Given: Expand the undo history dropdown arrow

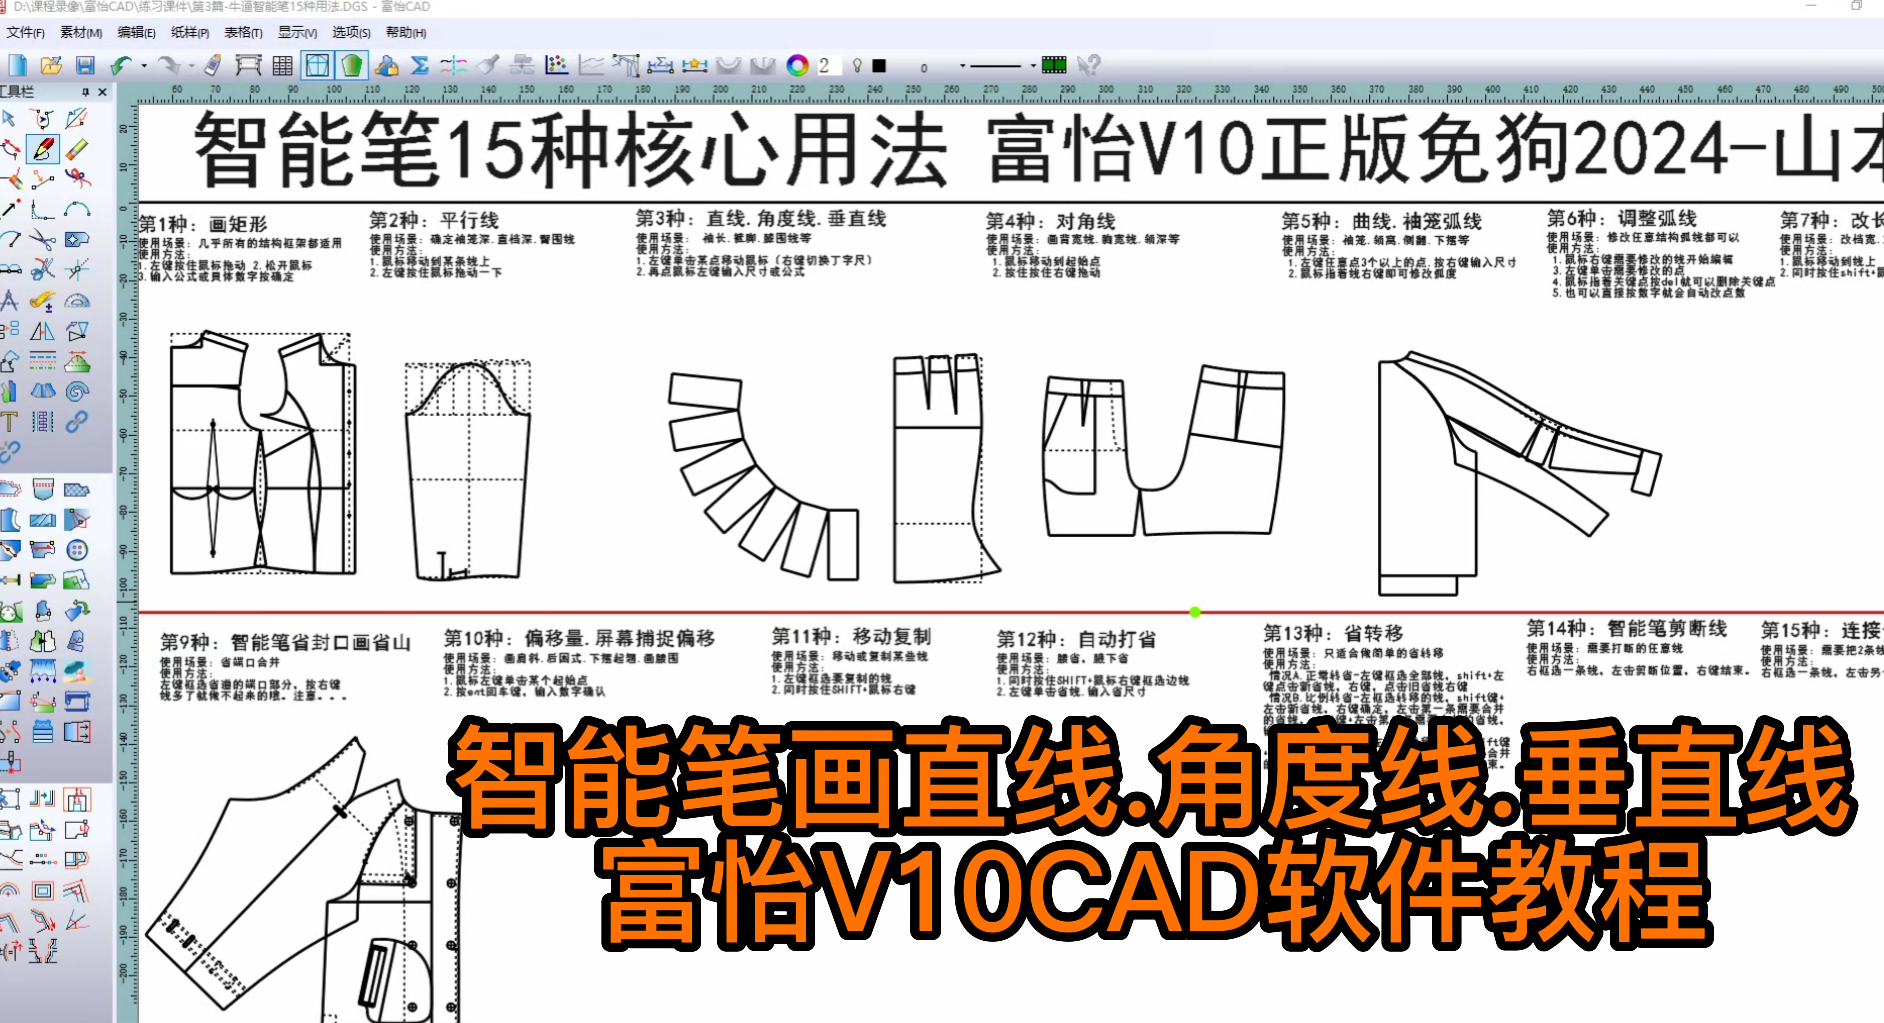Looking at the screenshot, I should point(145,66).
